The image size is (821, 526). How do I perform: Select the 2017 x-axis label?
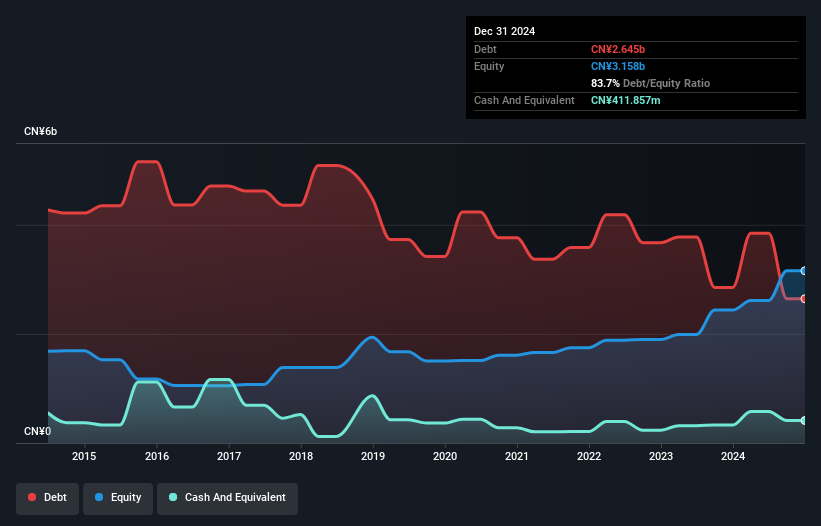pos(229,456)
